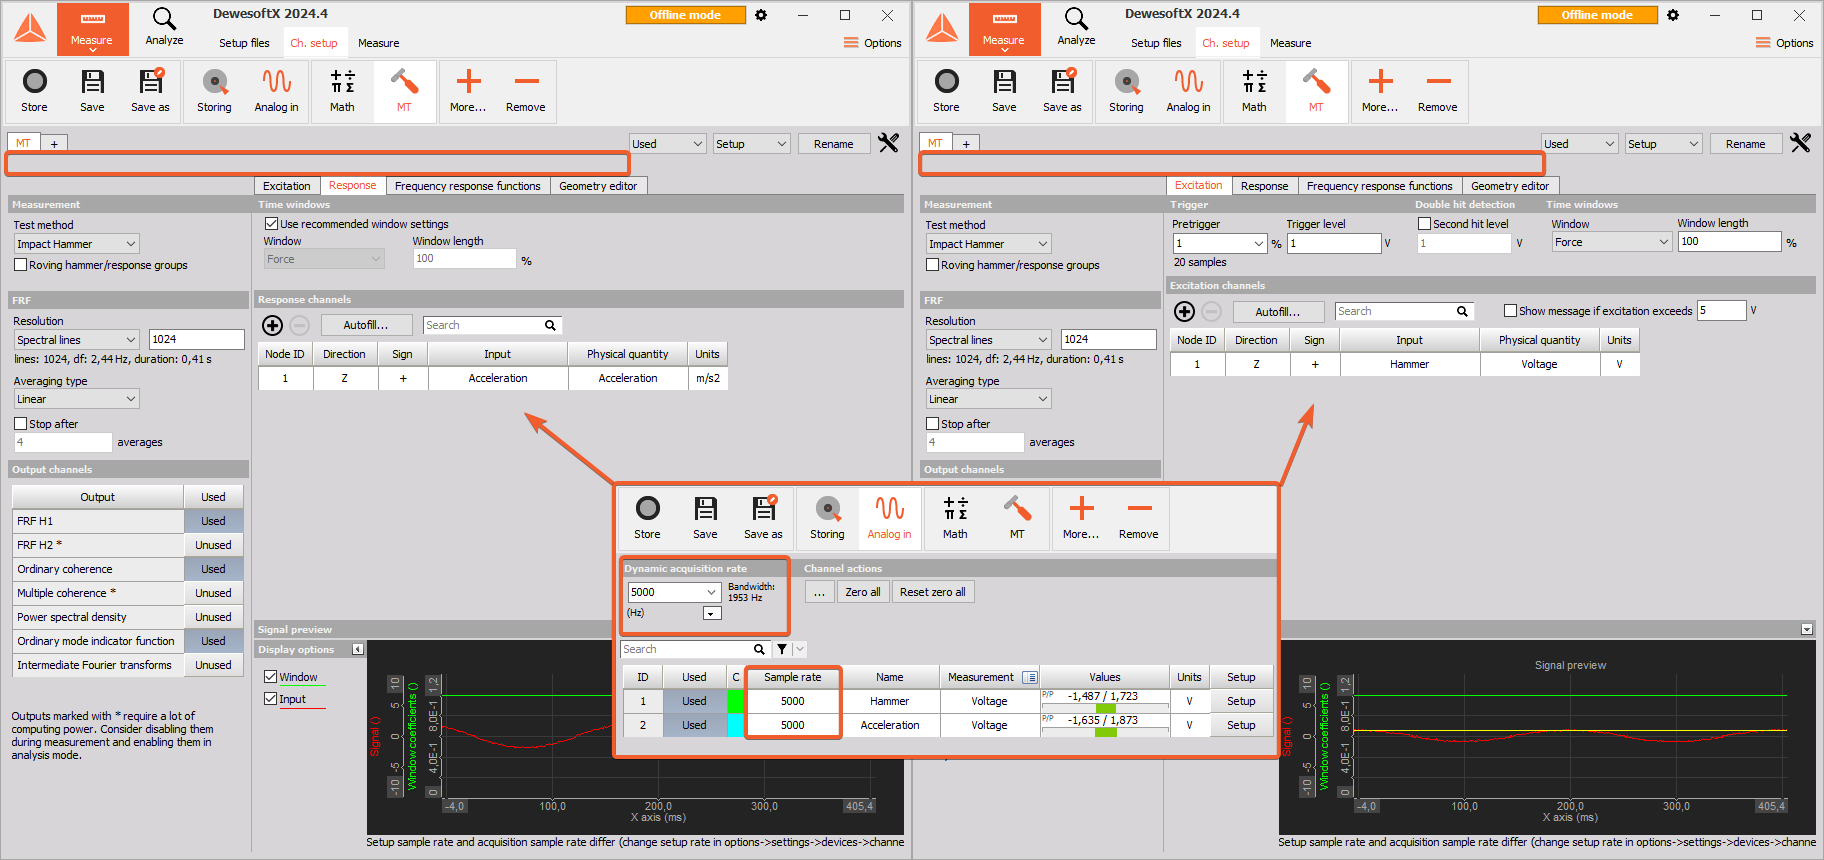Click Search field in Excitation channels
1824x860 pixels.
coord(1403,311)
